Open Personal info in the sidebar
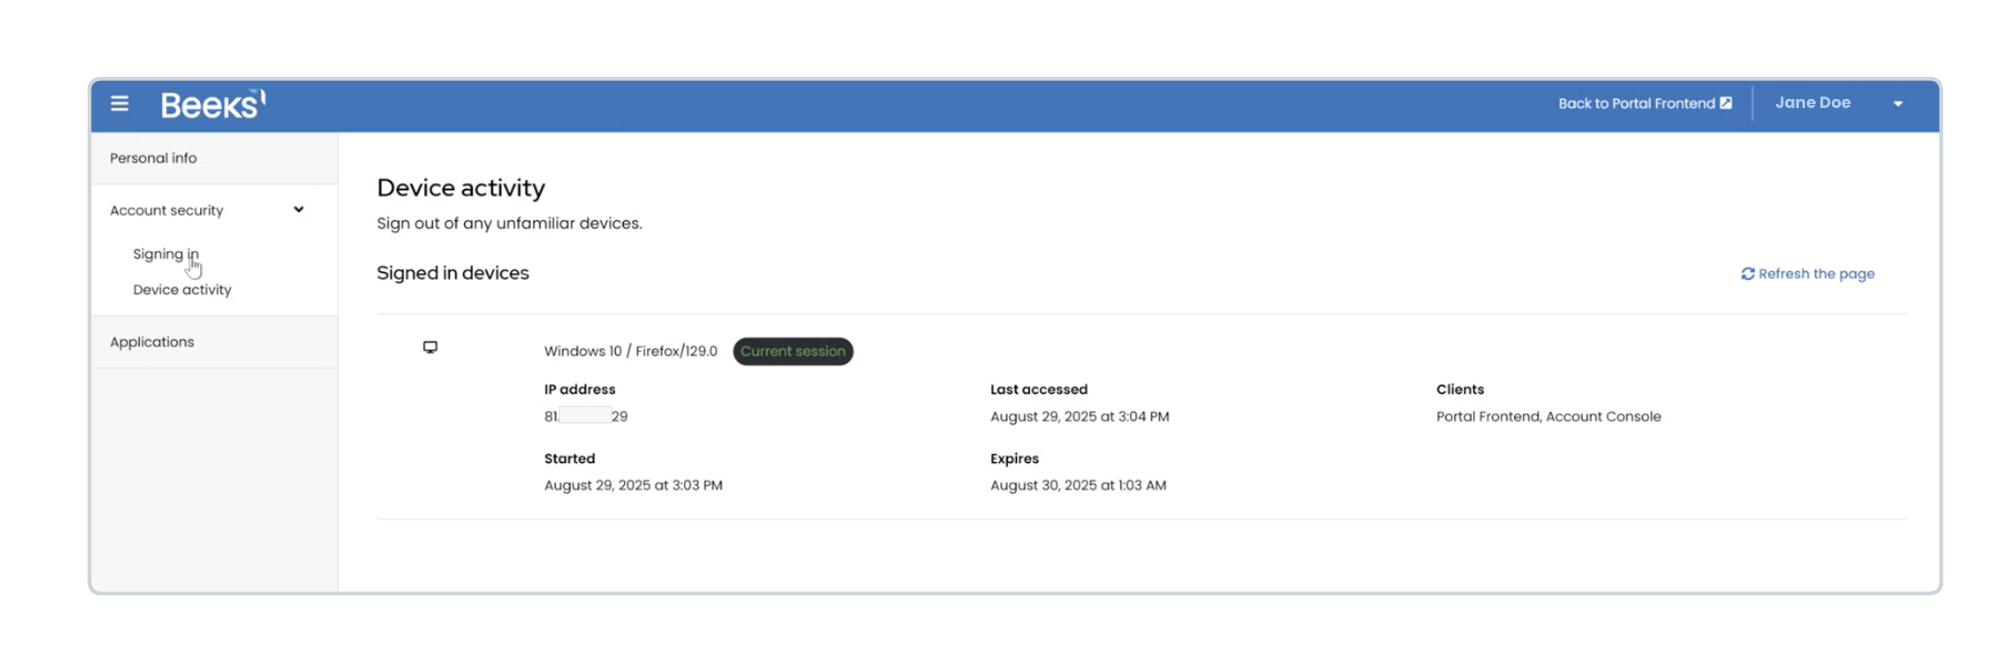 click(153, 158)
